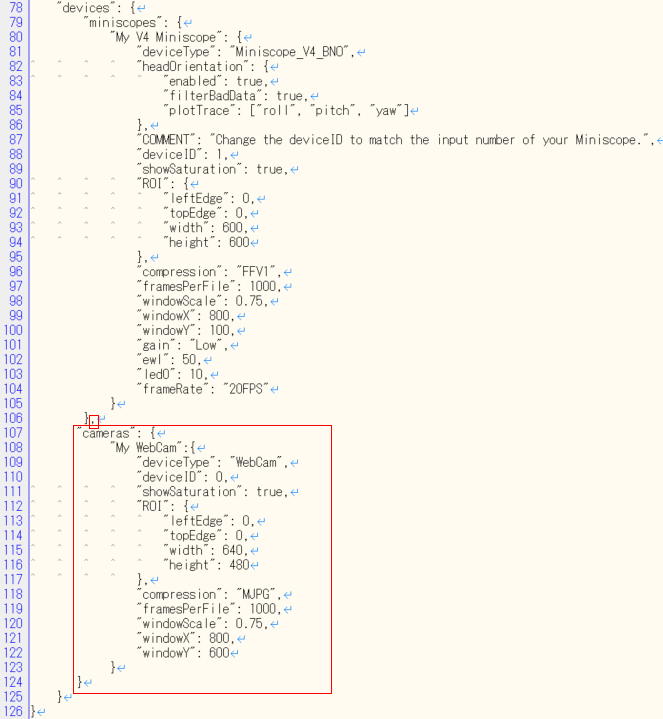Click the "plotTrace" key text

pos(202,111)
